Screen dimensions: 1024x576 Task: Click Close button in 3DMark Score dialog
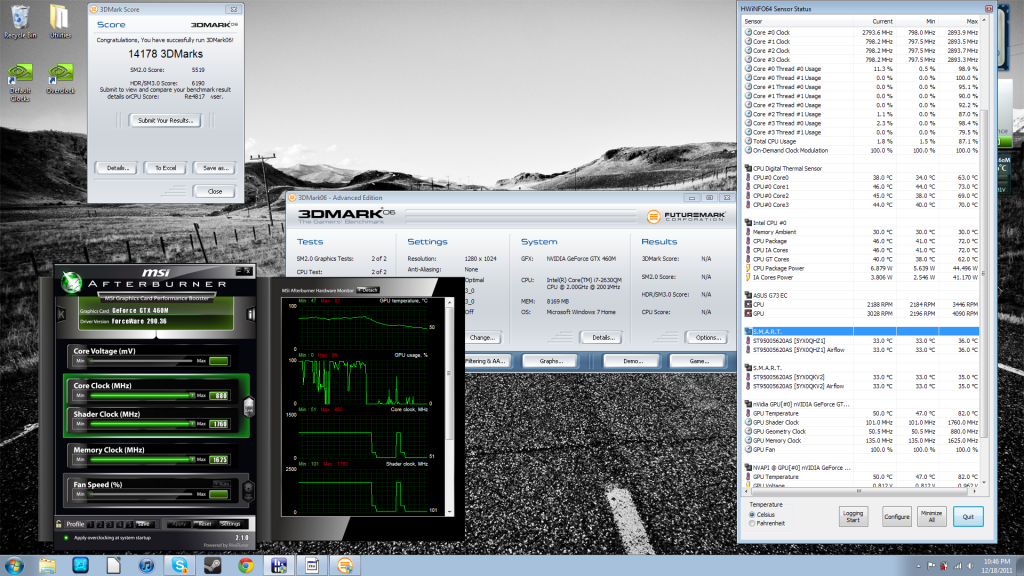(x=215, y=191)
